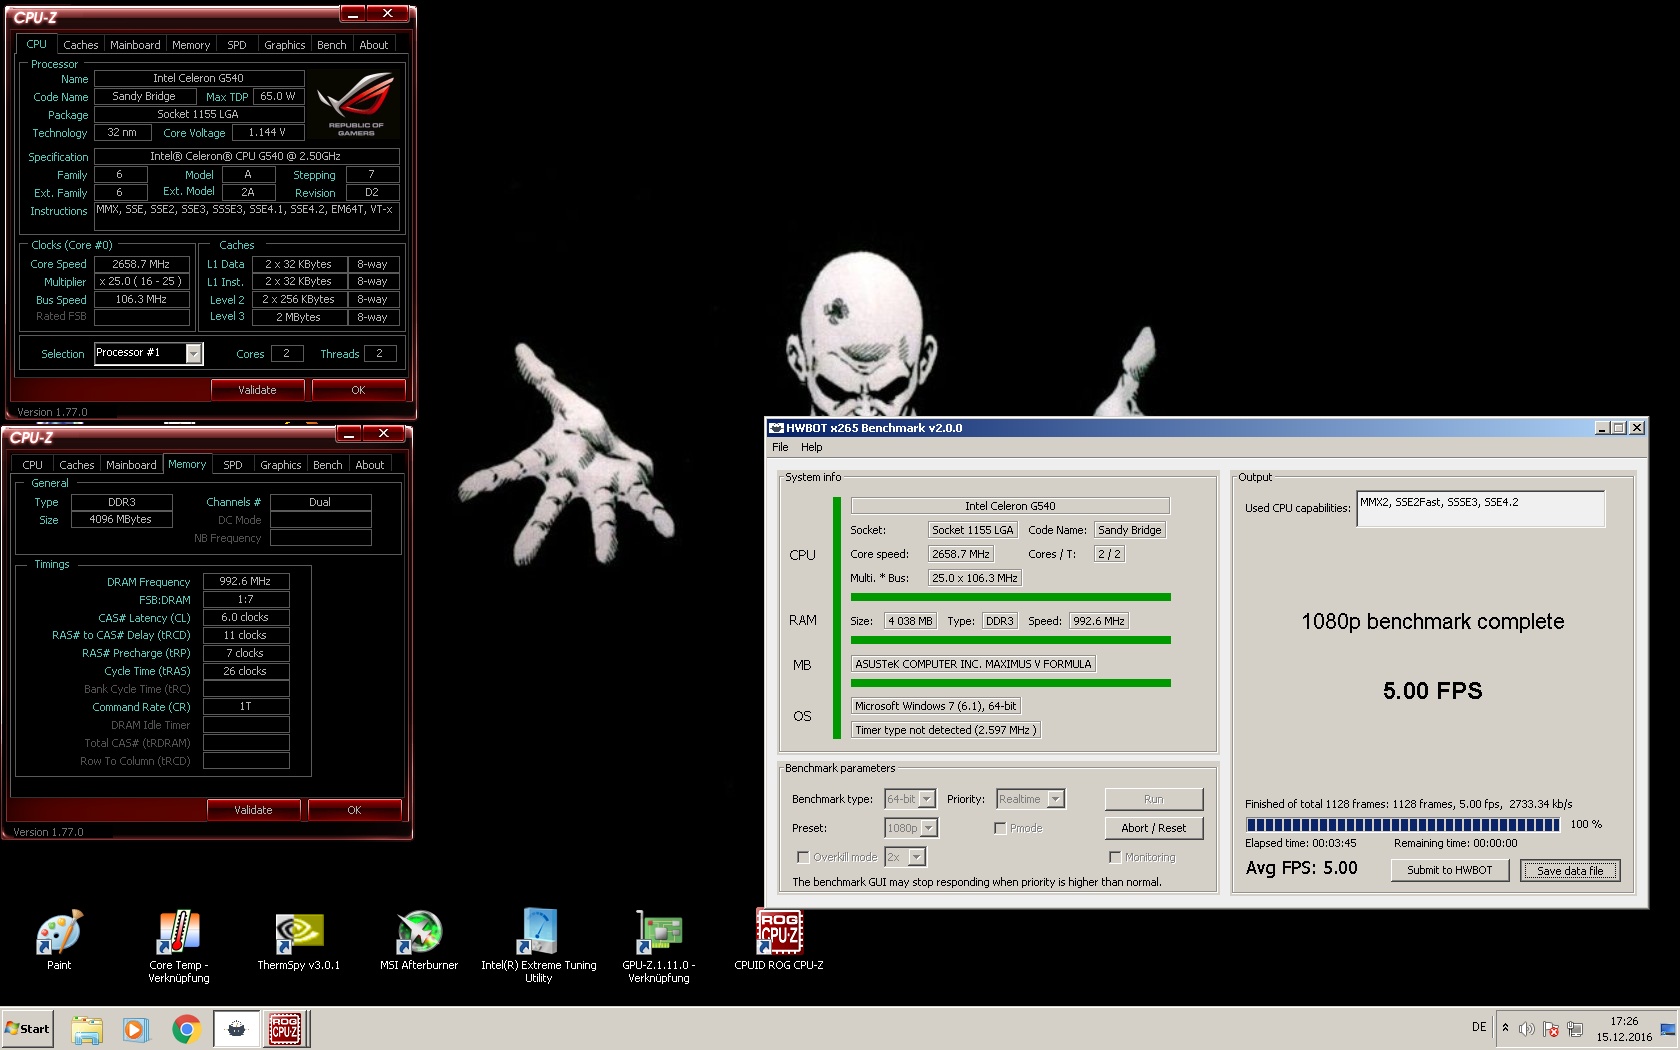1680x1050 pixels.
Task: Toggle the Monitoring checkbox
Action: tap(1115, 857)
